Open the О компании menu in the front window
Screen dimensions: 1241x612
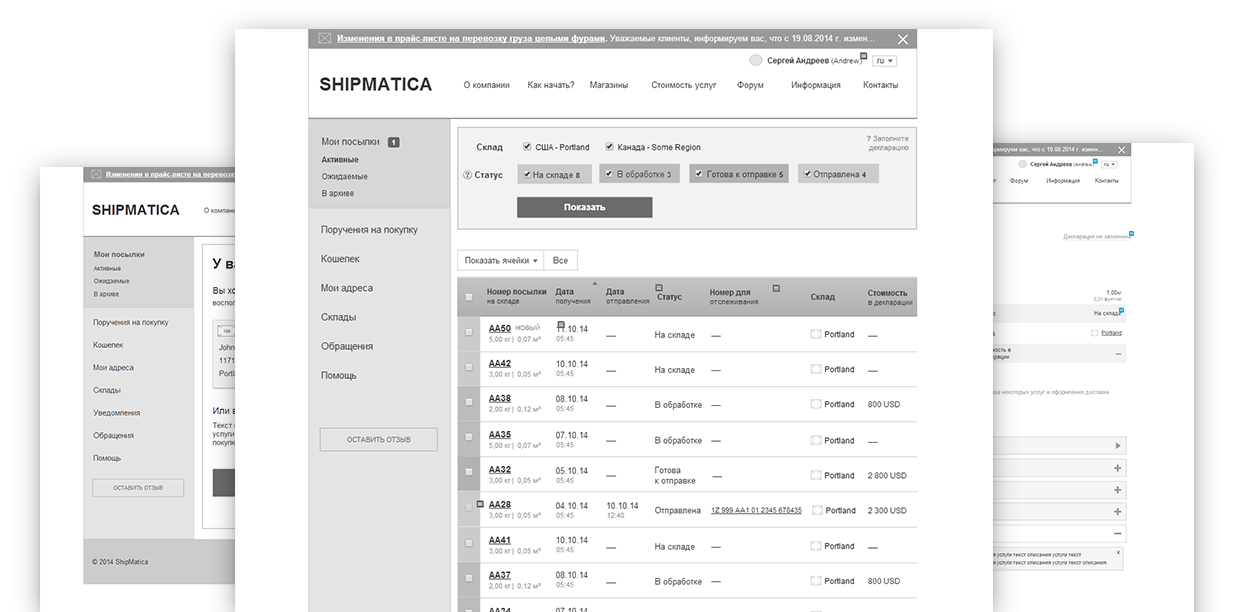click(486, 85)
